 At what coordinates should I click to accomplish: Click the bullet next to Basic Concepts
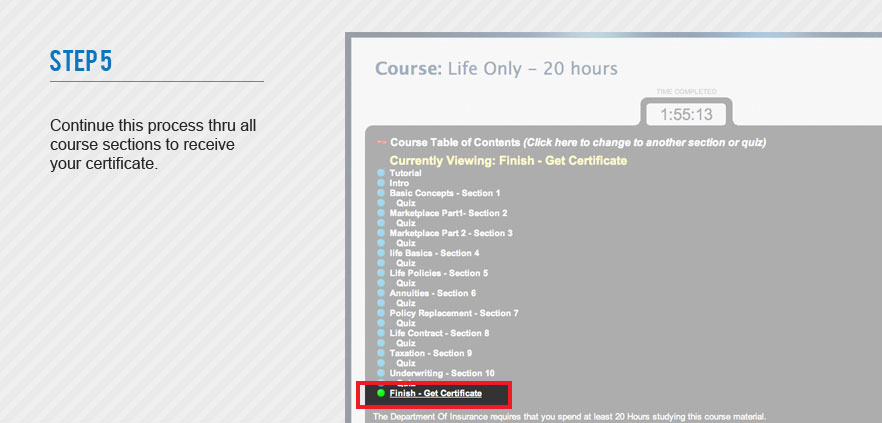coord(381,193)
